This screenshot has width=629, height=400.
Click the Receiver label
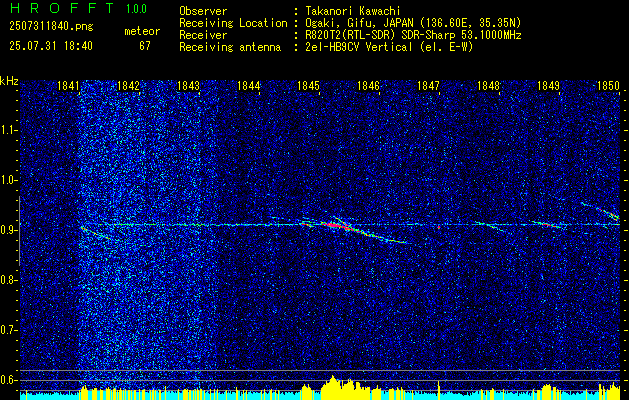coord(203,35)
